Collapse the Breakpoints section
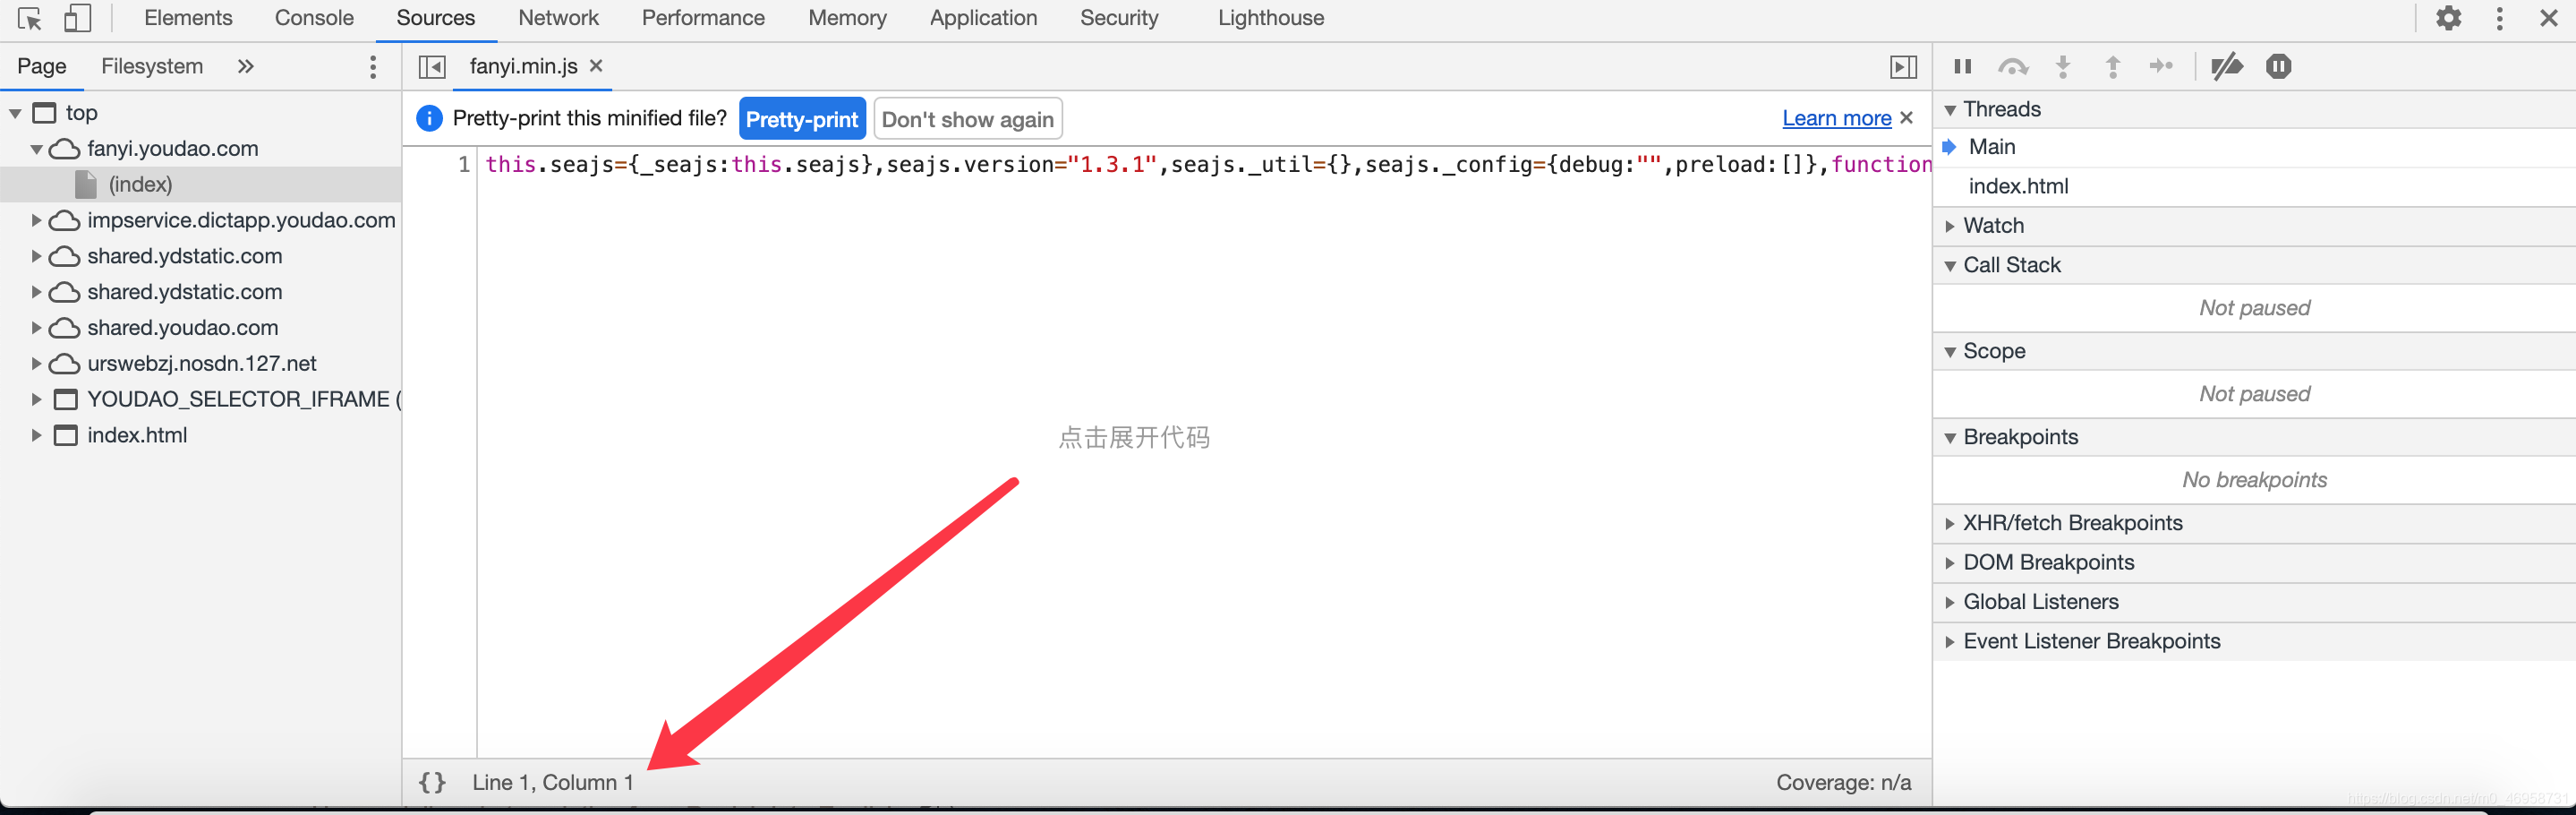Image resolution: width=2576 pixels, height=815 pixels. [x=2254, y=437]
